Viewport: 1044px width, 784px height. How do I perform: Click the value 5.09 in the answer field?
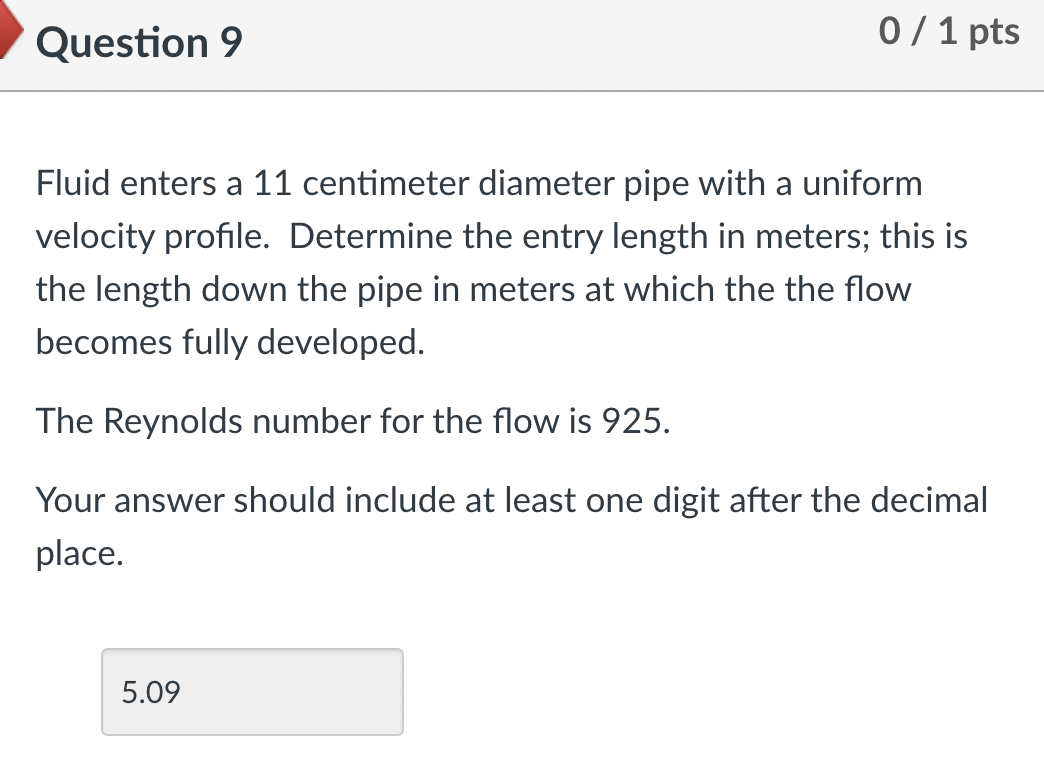coord(150,691)
